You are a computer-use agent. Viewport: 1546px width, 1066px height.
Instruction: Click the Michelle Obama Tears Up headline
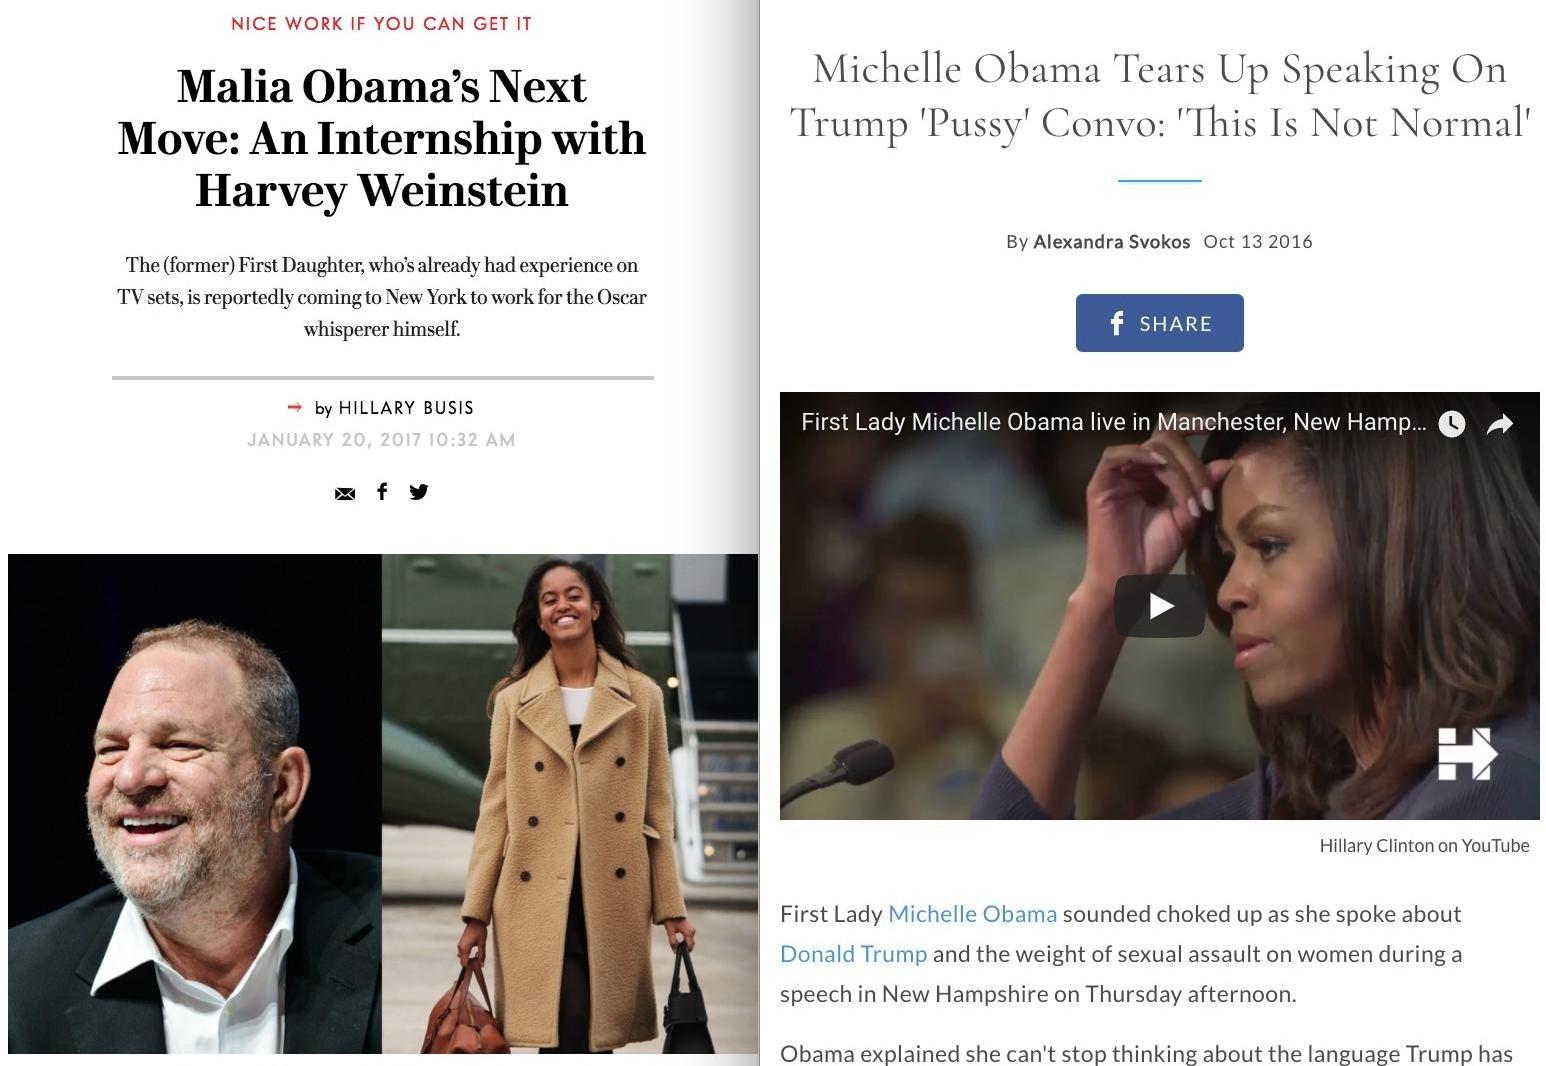(x=1160, y=96)
